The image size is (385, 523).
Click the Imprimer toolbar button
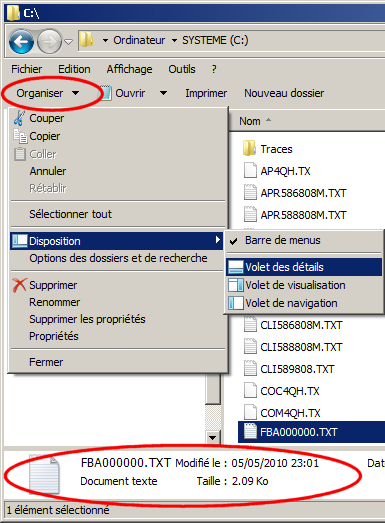tap(206, 93)
